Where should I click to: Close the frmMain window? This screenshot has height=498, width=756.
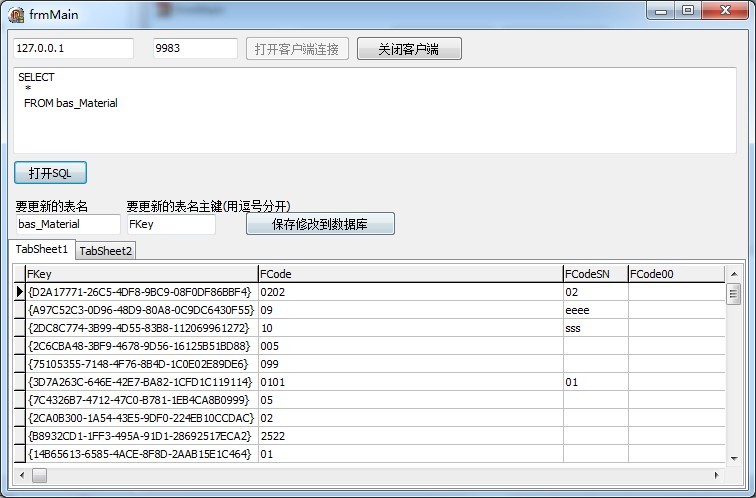tap(725, 11)
